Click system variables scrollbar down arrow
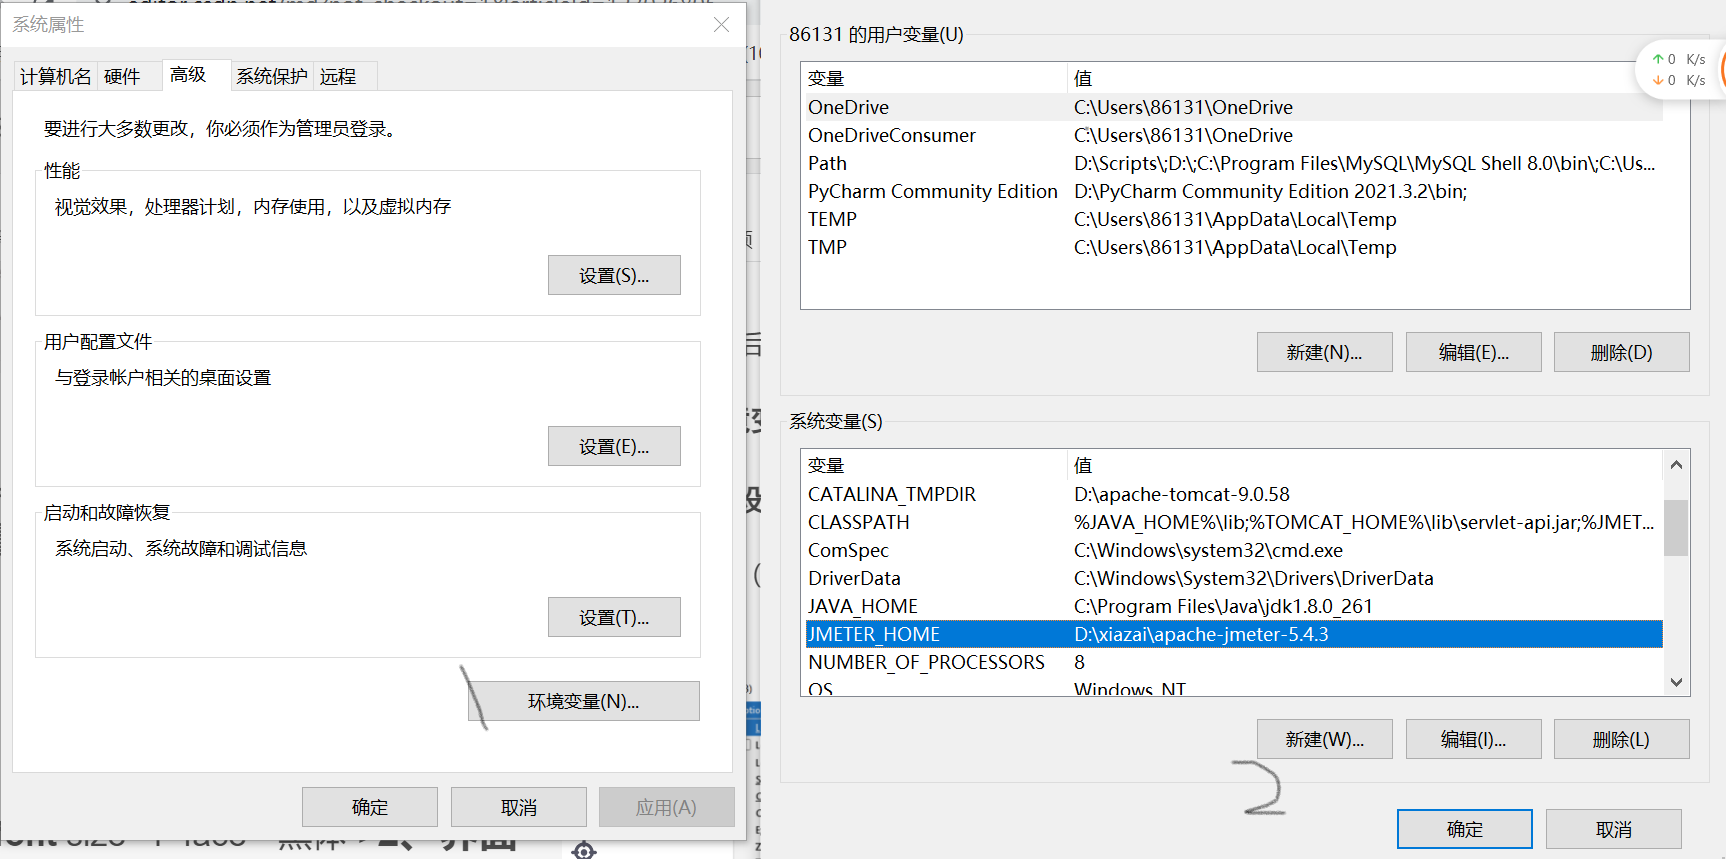The image size is (1726, 859). point(1676,682)
